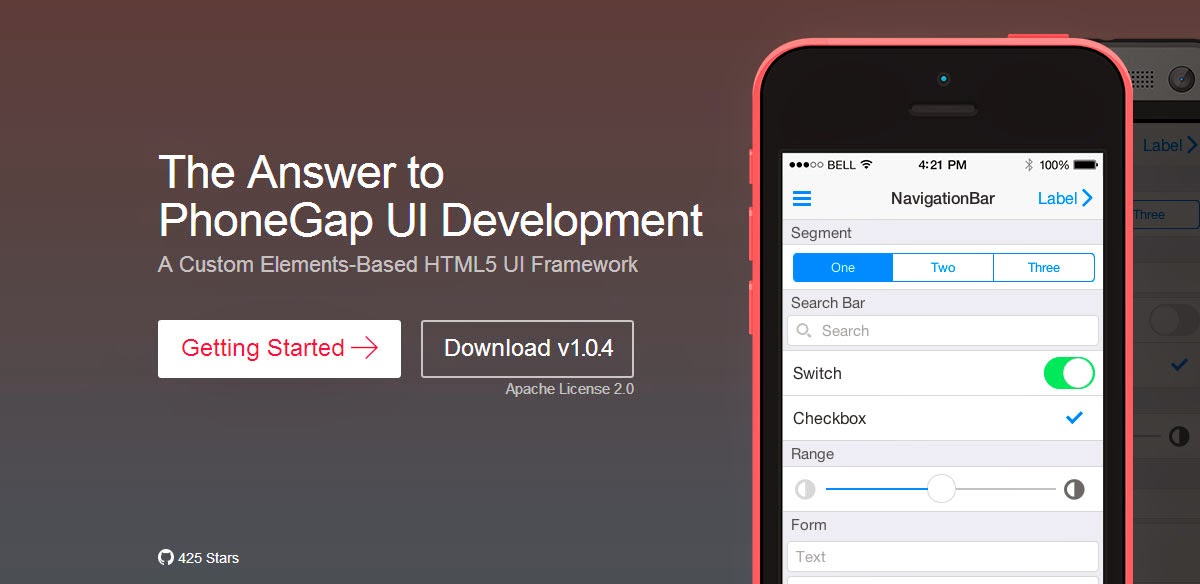Click the NavigationBar title text

pos(943,198)
